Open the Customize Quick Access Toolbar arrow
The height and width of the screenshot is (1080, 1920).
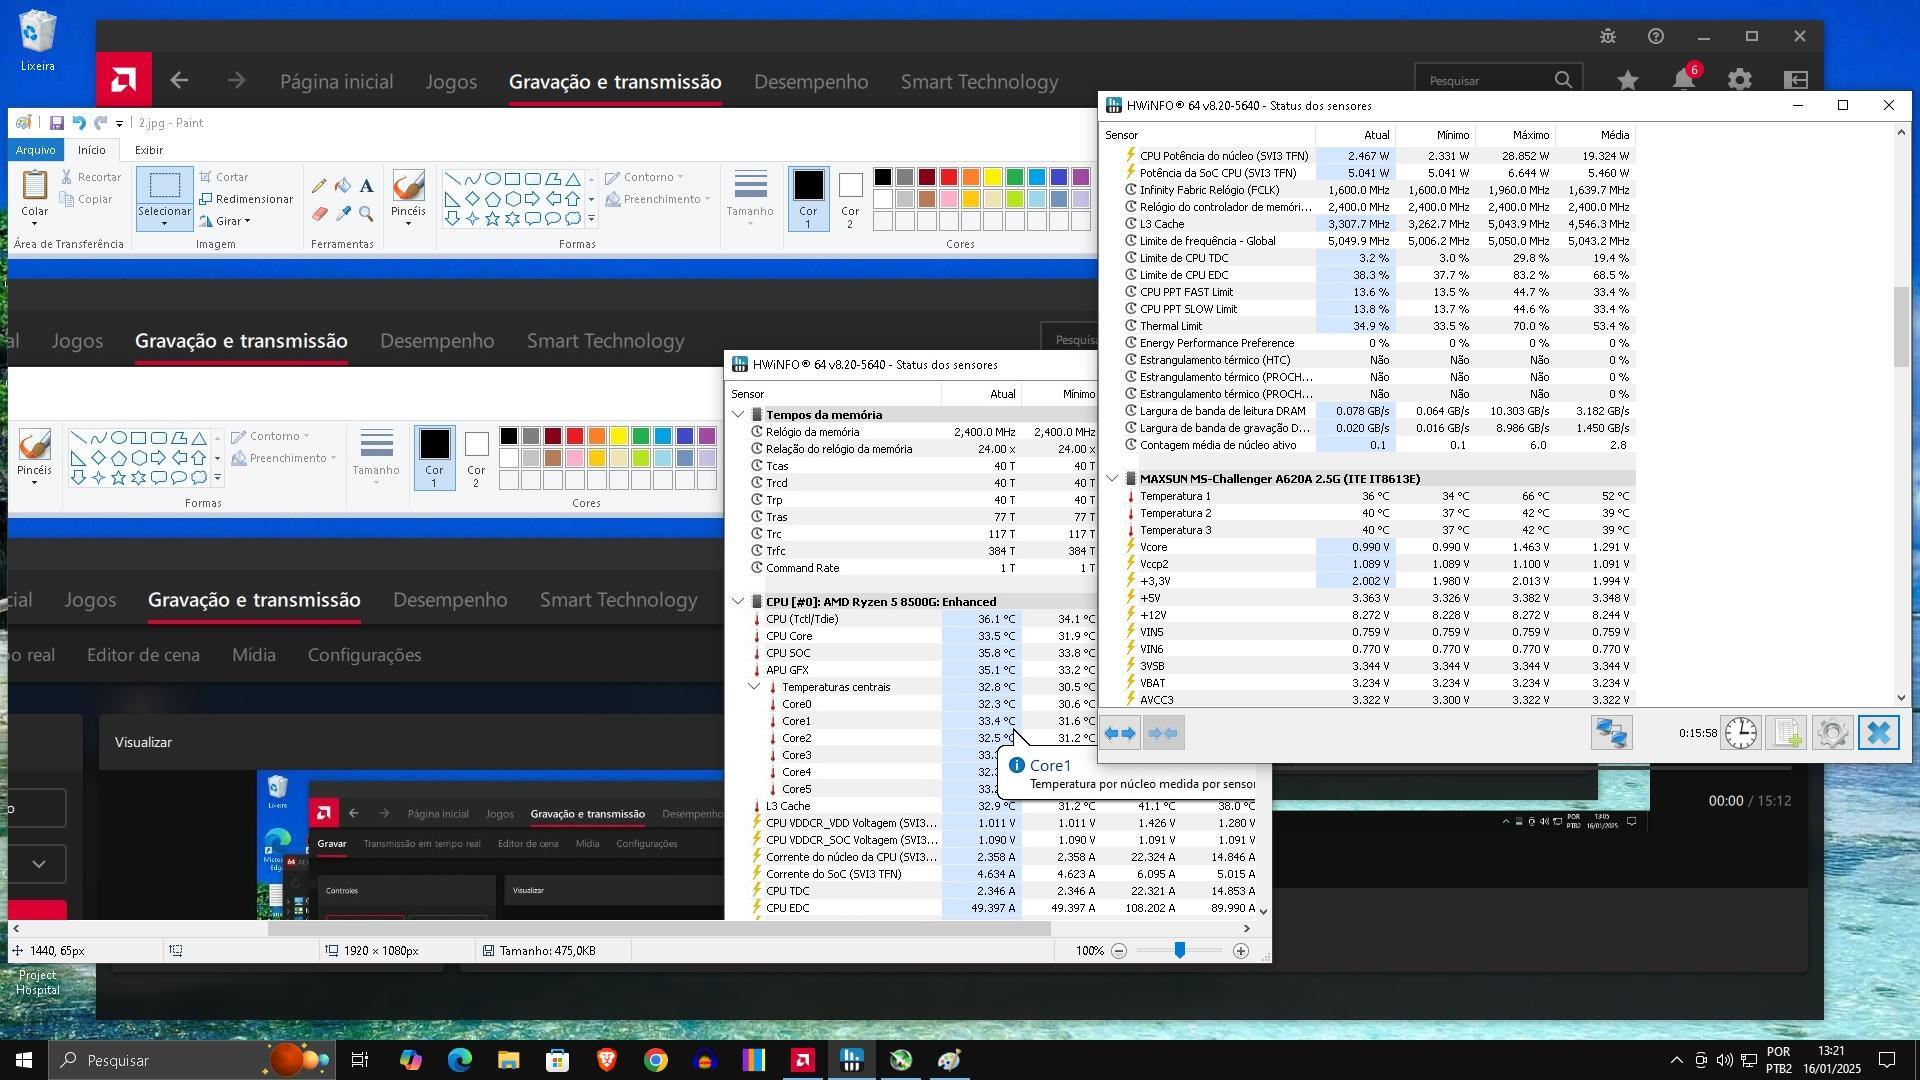click(119, 124)
